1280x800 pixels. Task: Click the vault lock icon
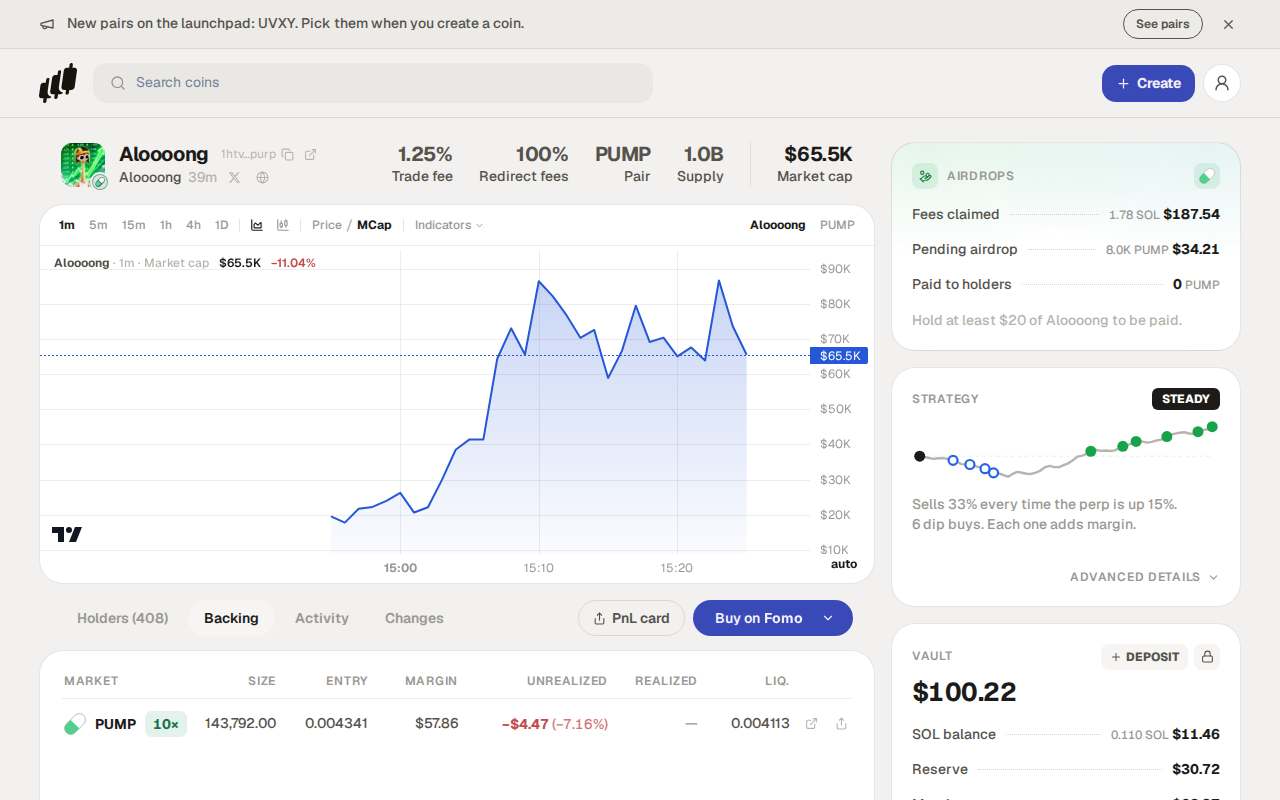click(x=1207, y=657)
